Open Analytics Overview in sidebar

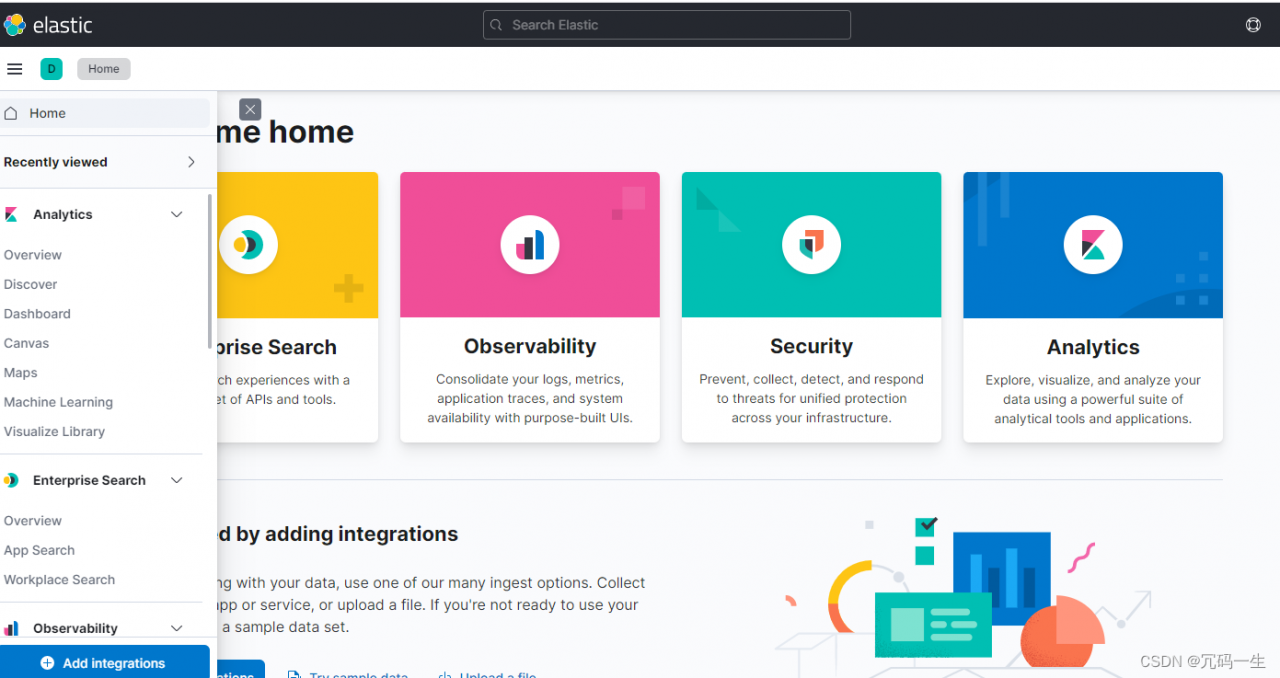[33, 255]
